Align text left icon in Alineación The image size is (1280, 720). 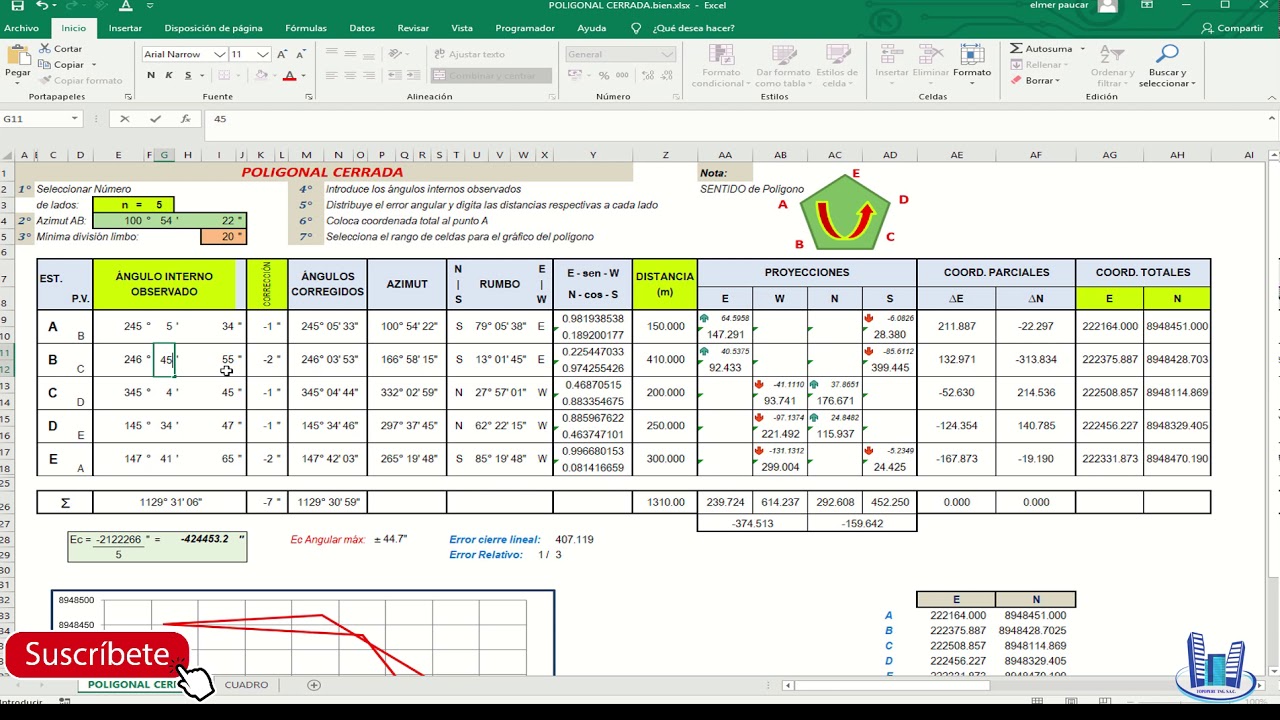coord(331,75)
